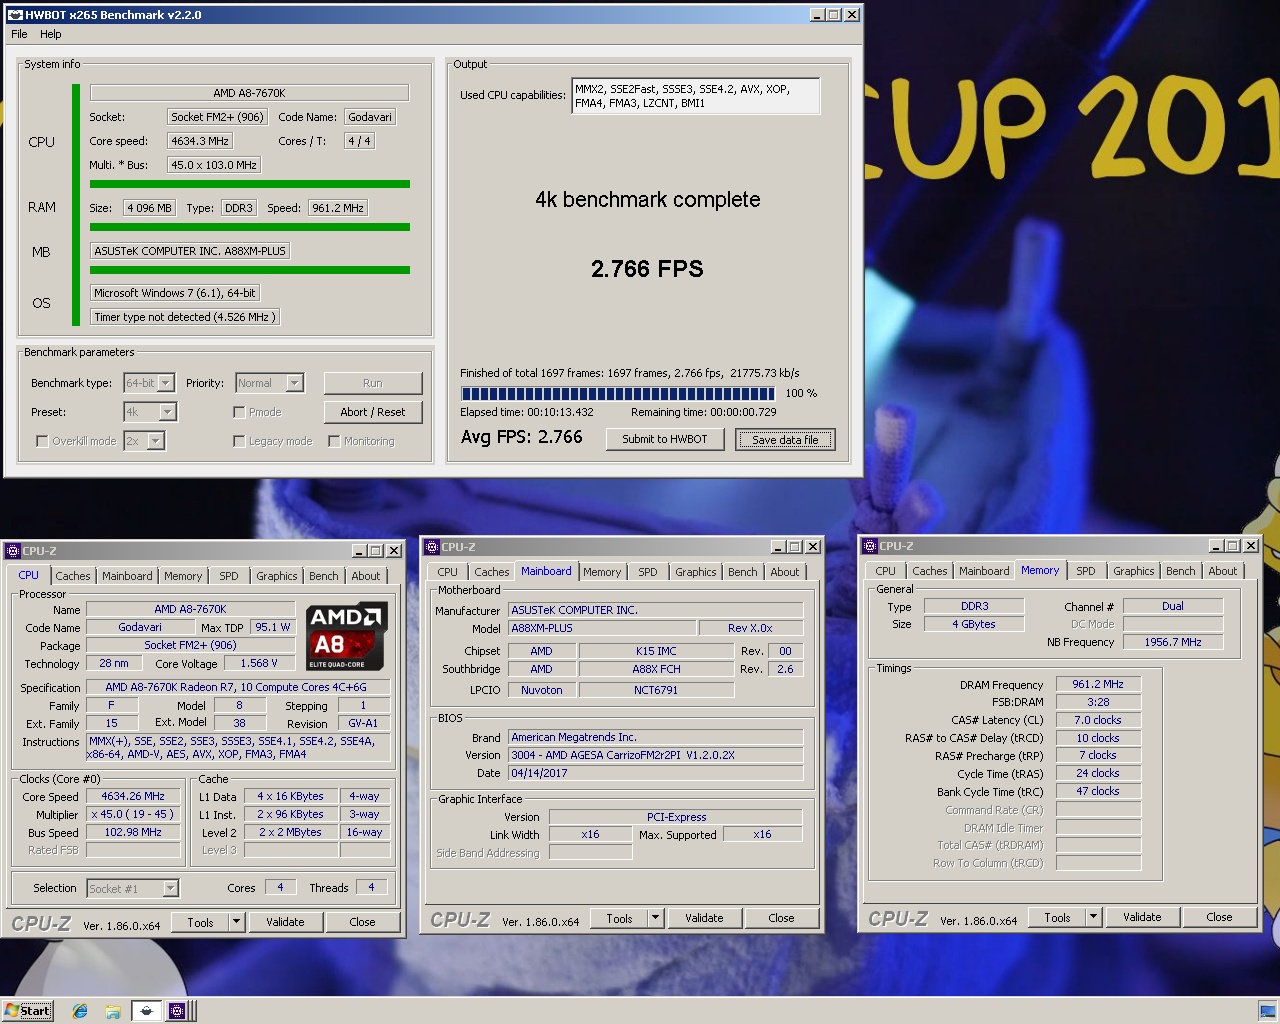This screenshot has width=1280, height=1024.
Task: Open the Help menu in HWBOT
Action: coord(51,34)
